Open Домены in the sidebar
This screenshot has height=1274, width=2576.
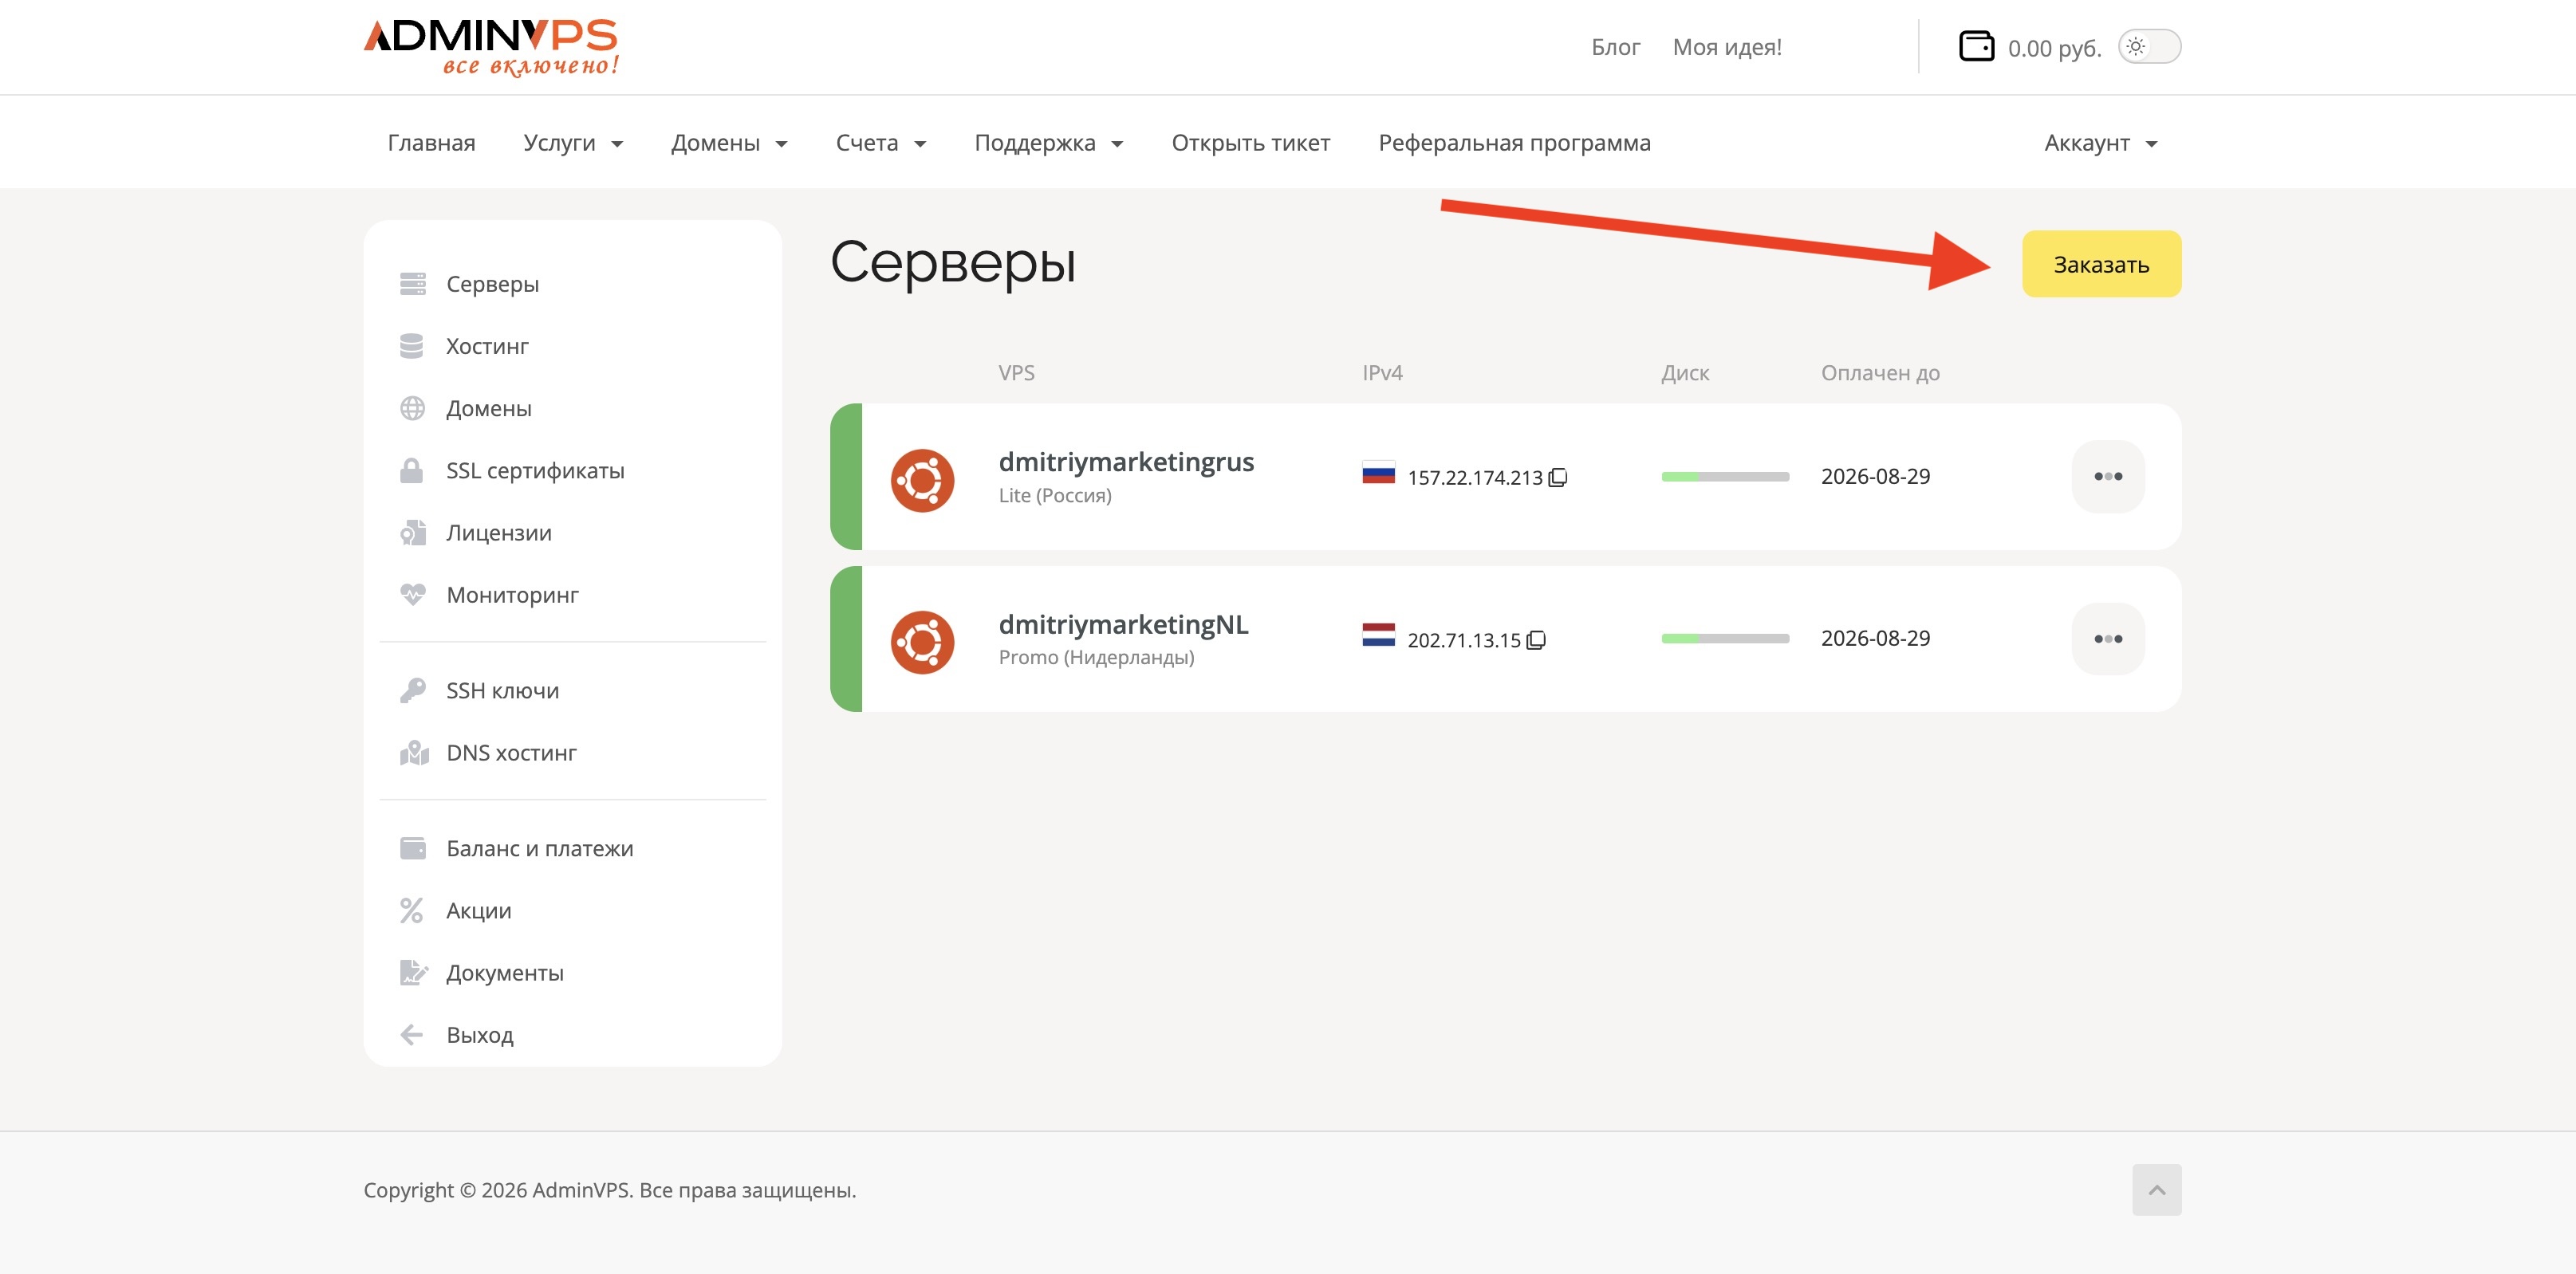click(x=488, y=408)
